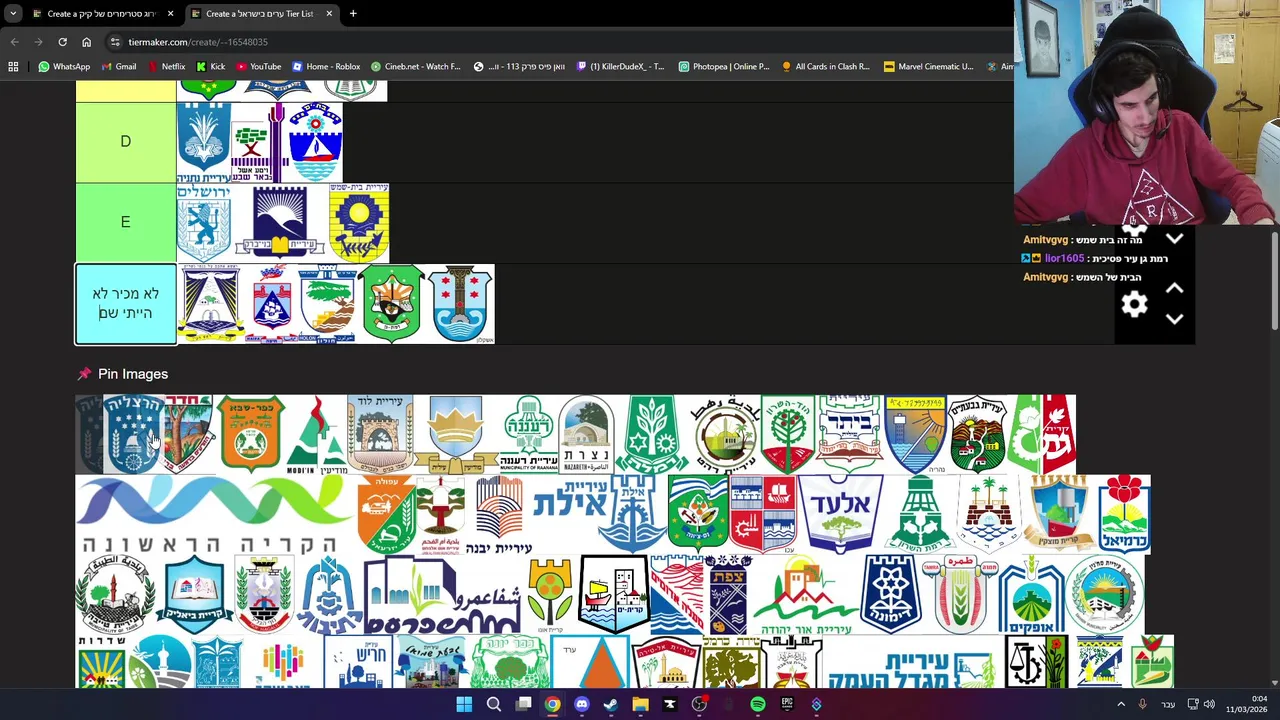
Task: Click the up chevron beside the gear
Action: [1174, 288]
